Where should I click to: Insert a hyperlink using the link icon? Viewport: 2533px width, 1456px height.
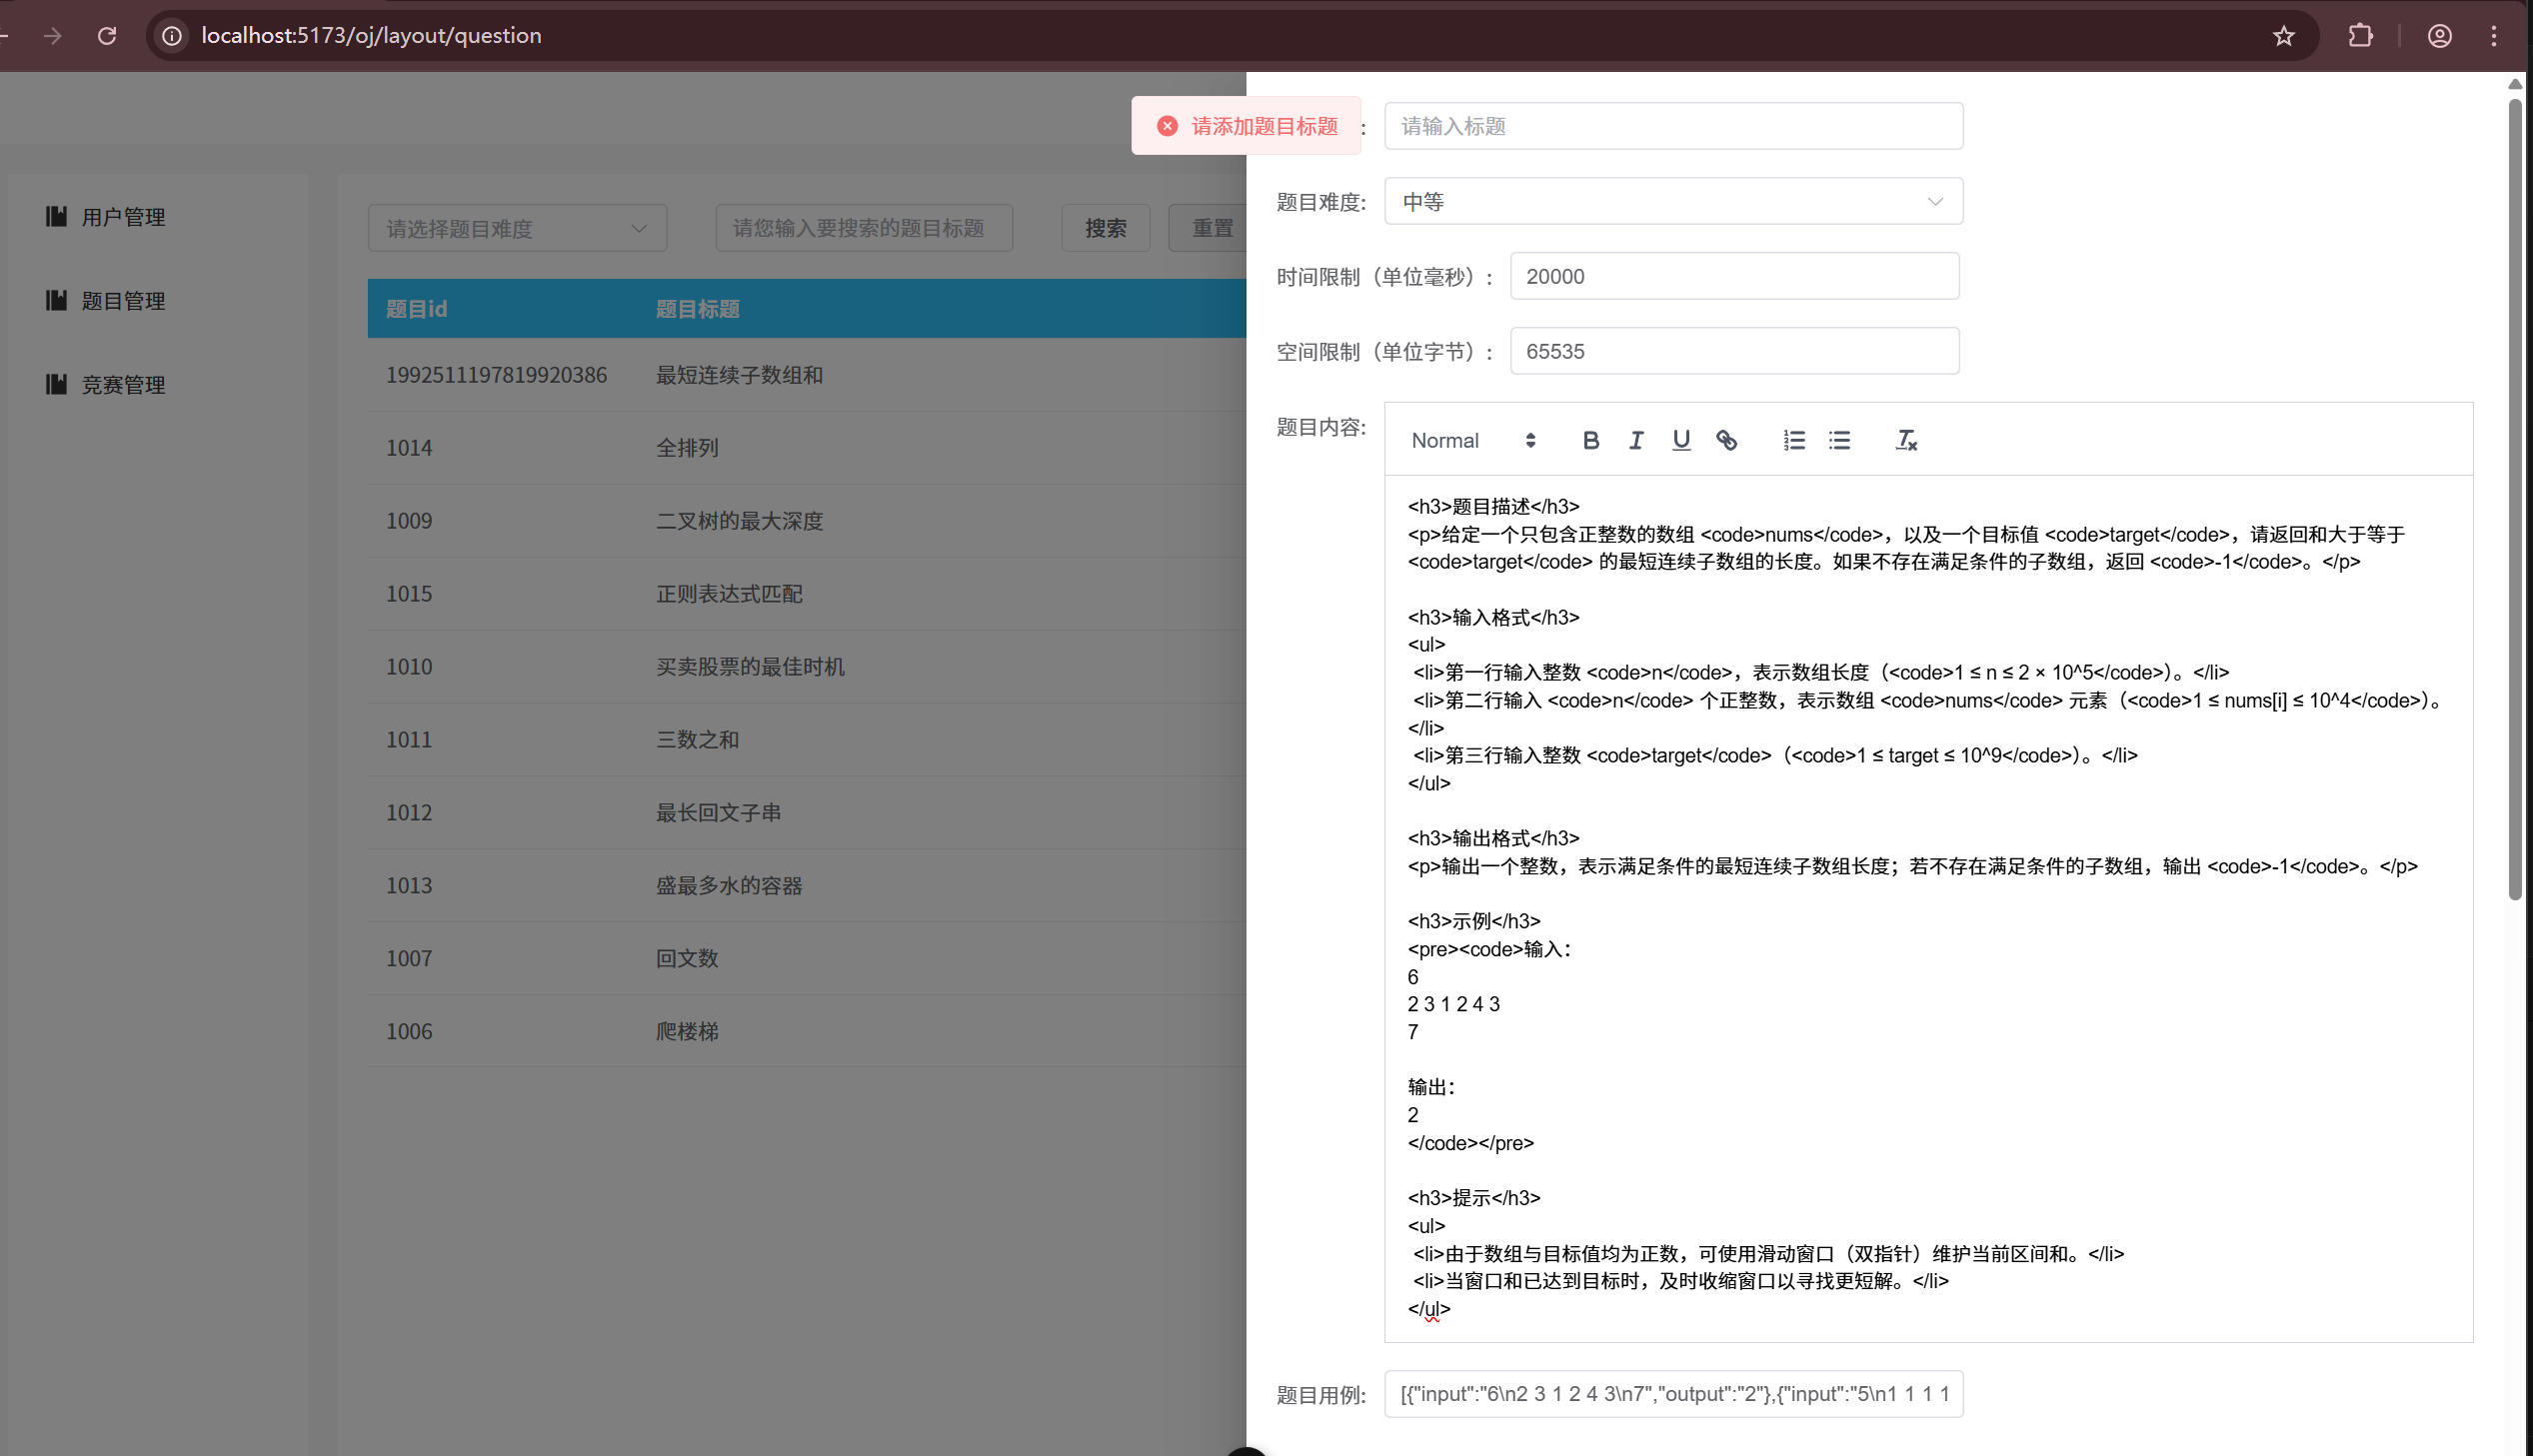1727,440
